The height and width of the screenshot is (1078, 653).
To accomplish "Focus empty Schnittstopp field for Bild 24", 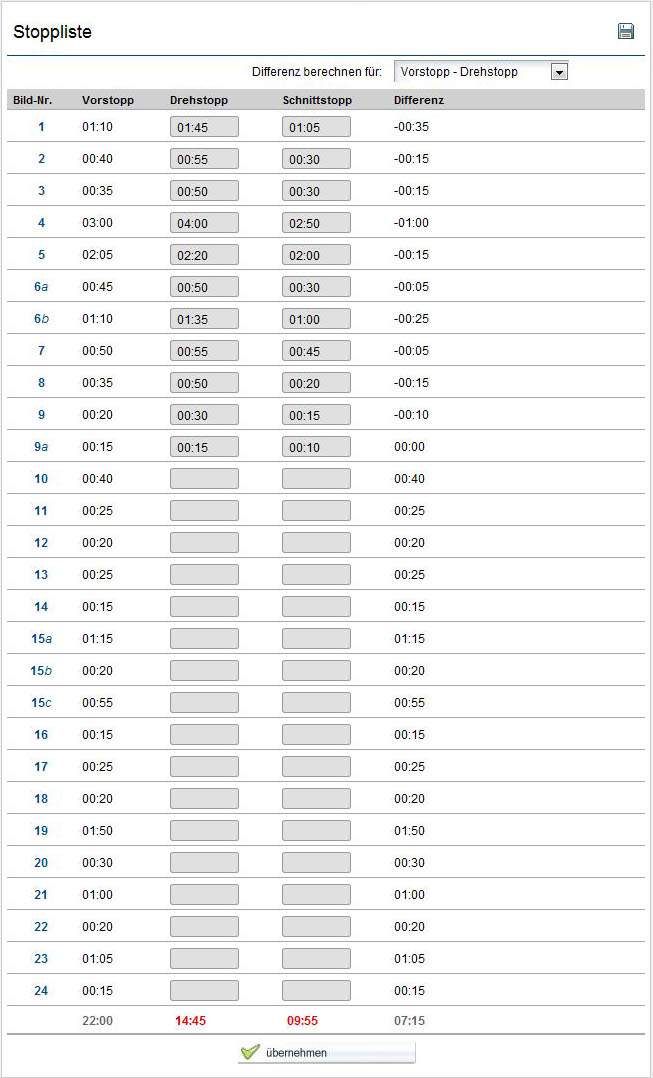I will pyautogui.click(x=316, y=991).
